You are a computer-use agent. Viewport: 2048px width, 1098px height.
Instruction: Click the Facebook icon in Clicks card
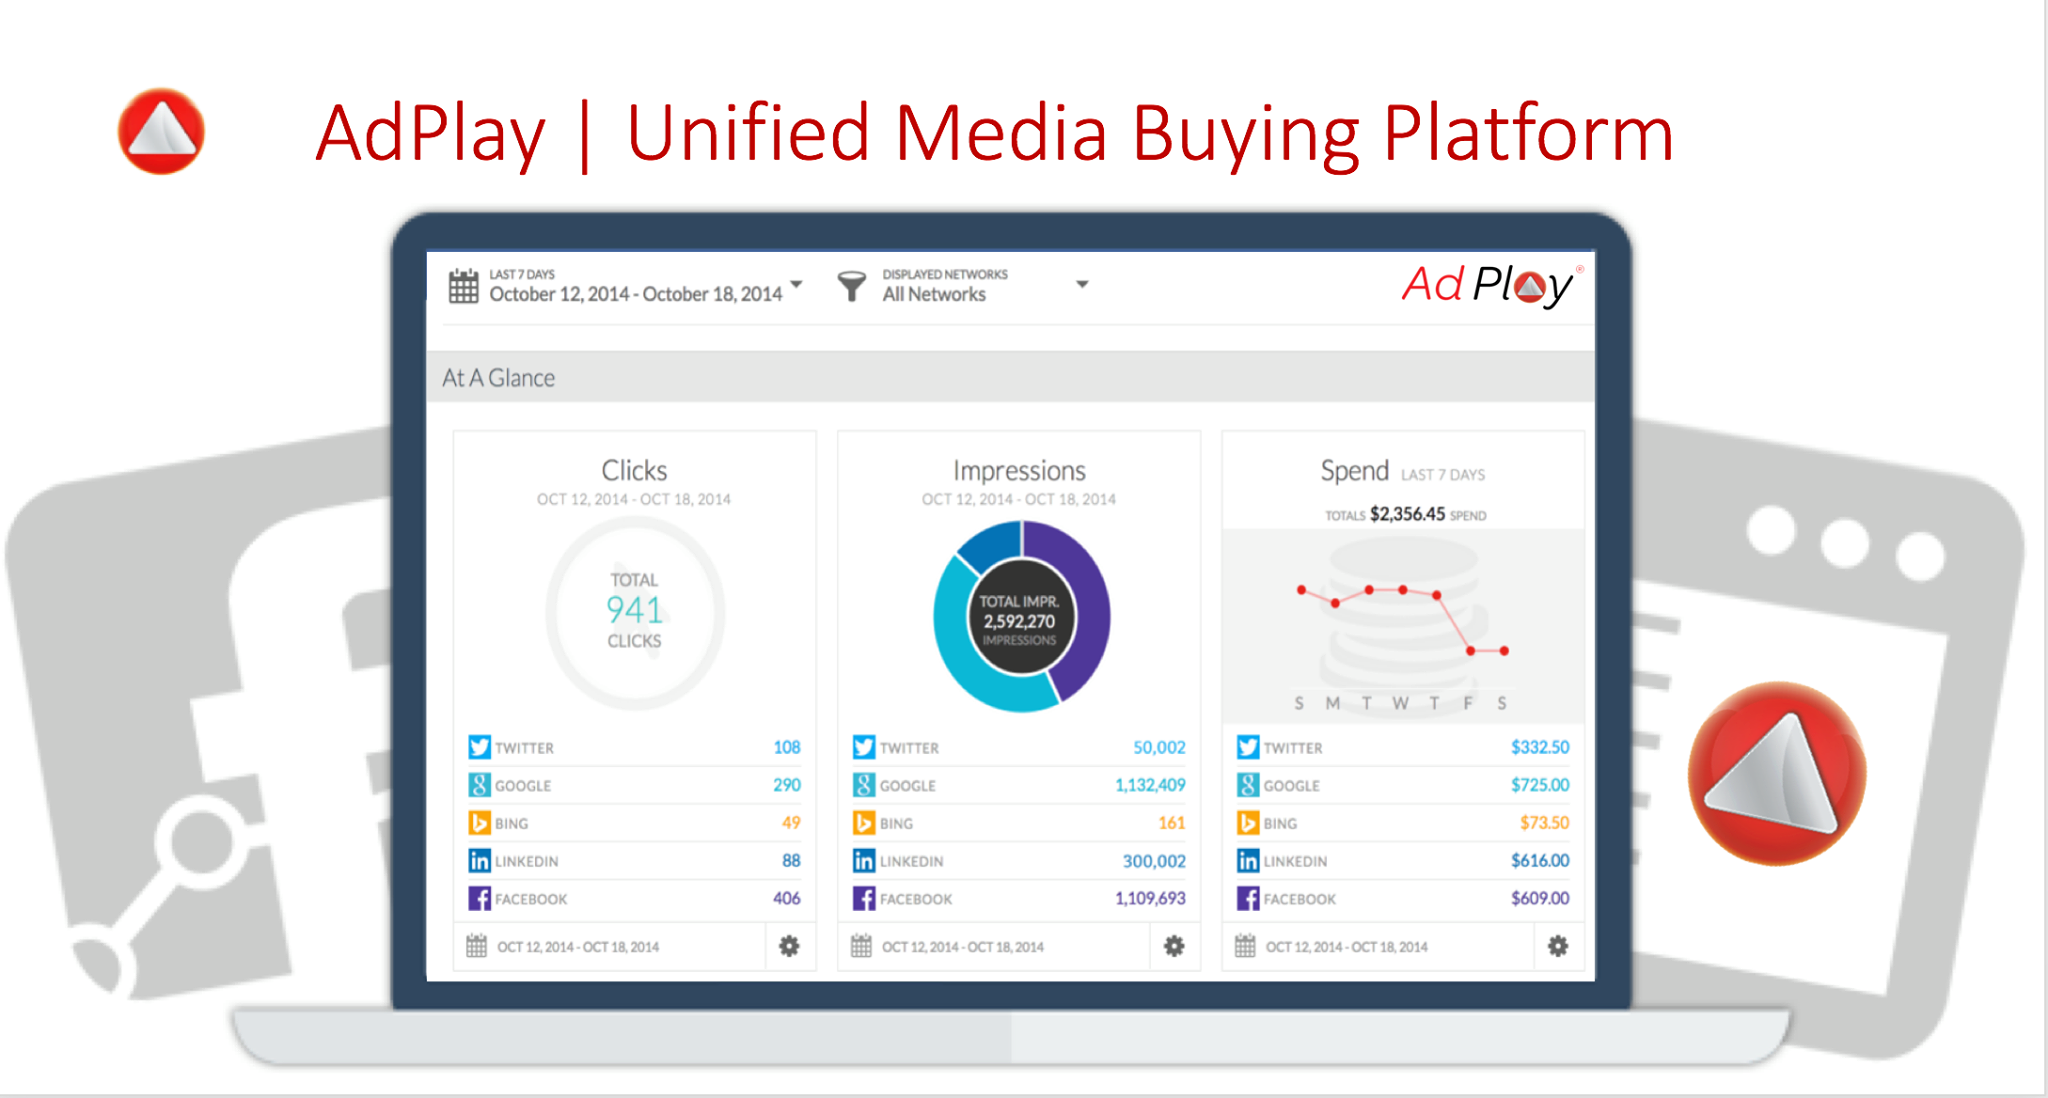click(x=480, y=898)
